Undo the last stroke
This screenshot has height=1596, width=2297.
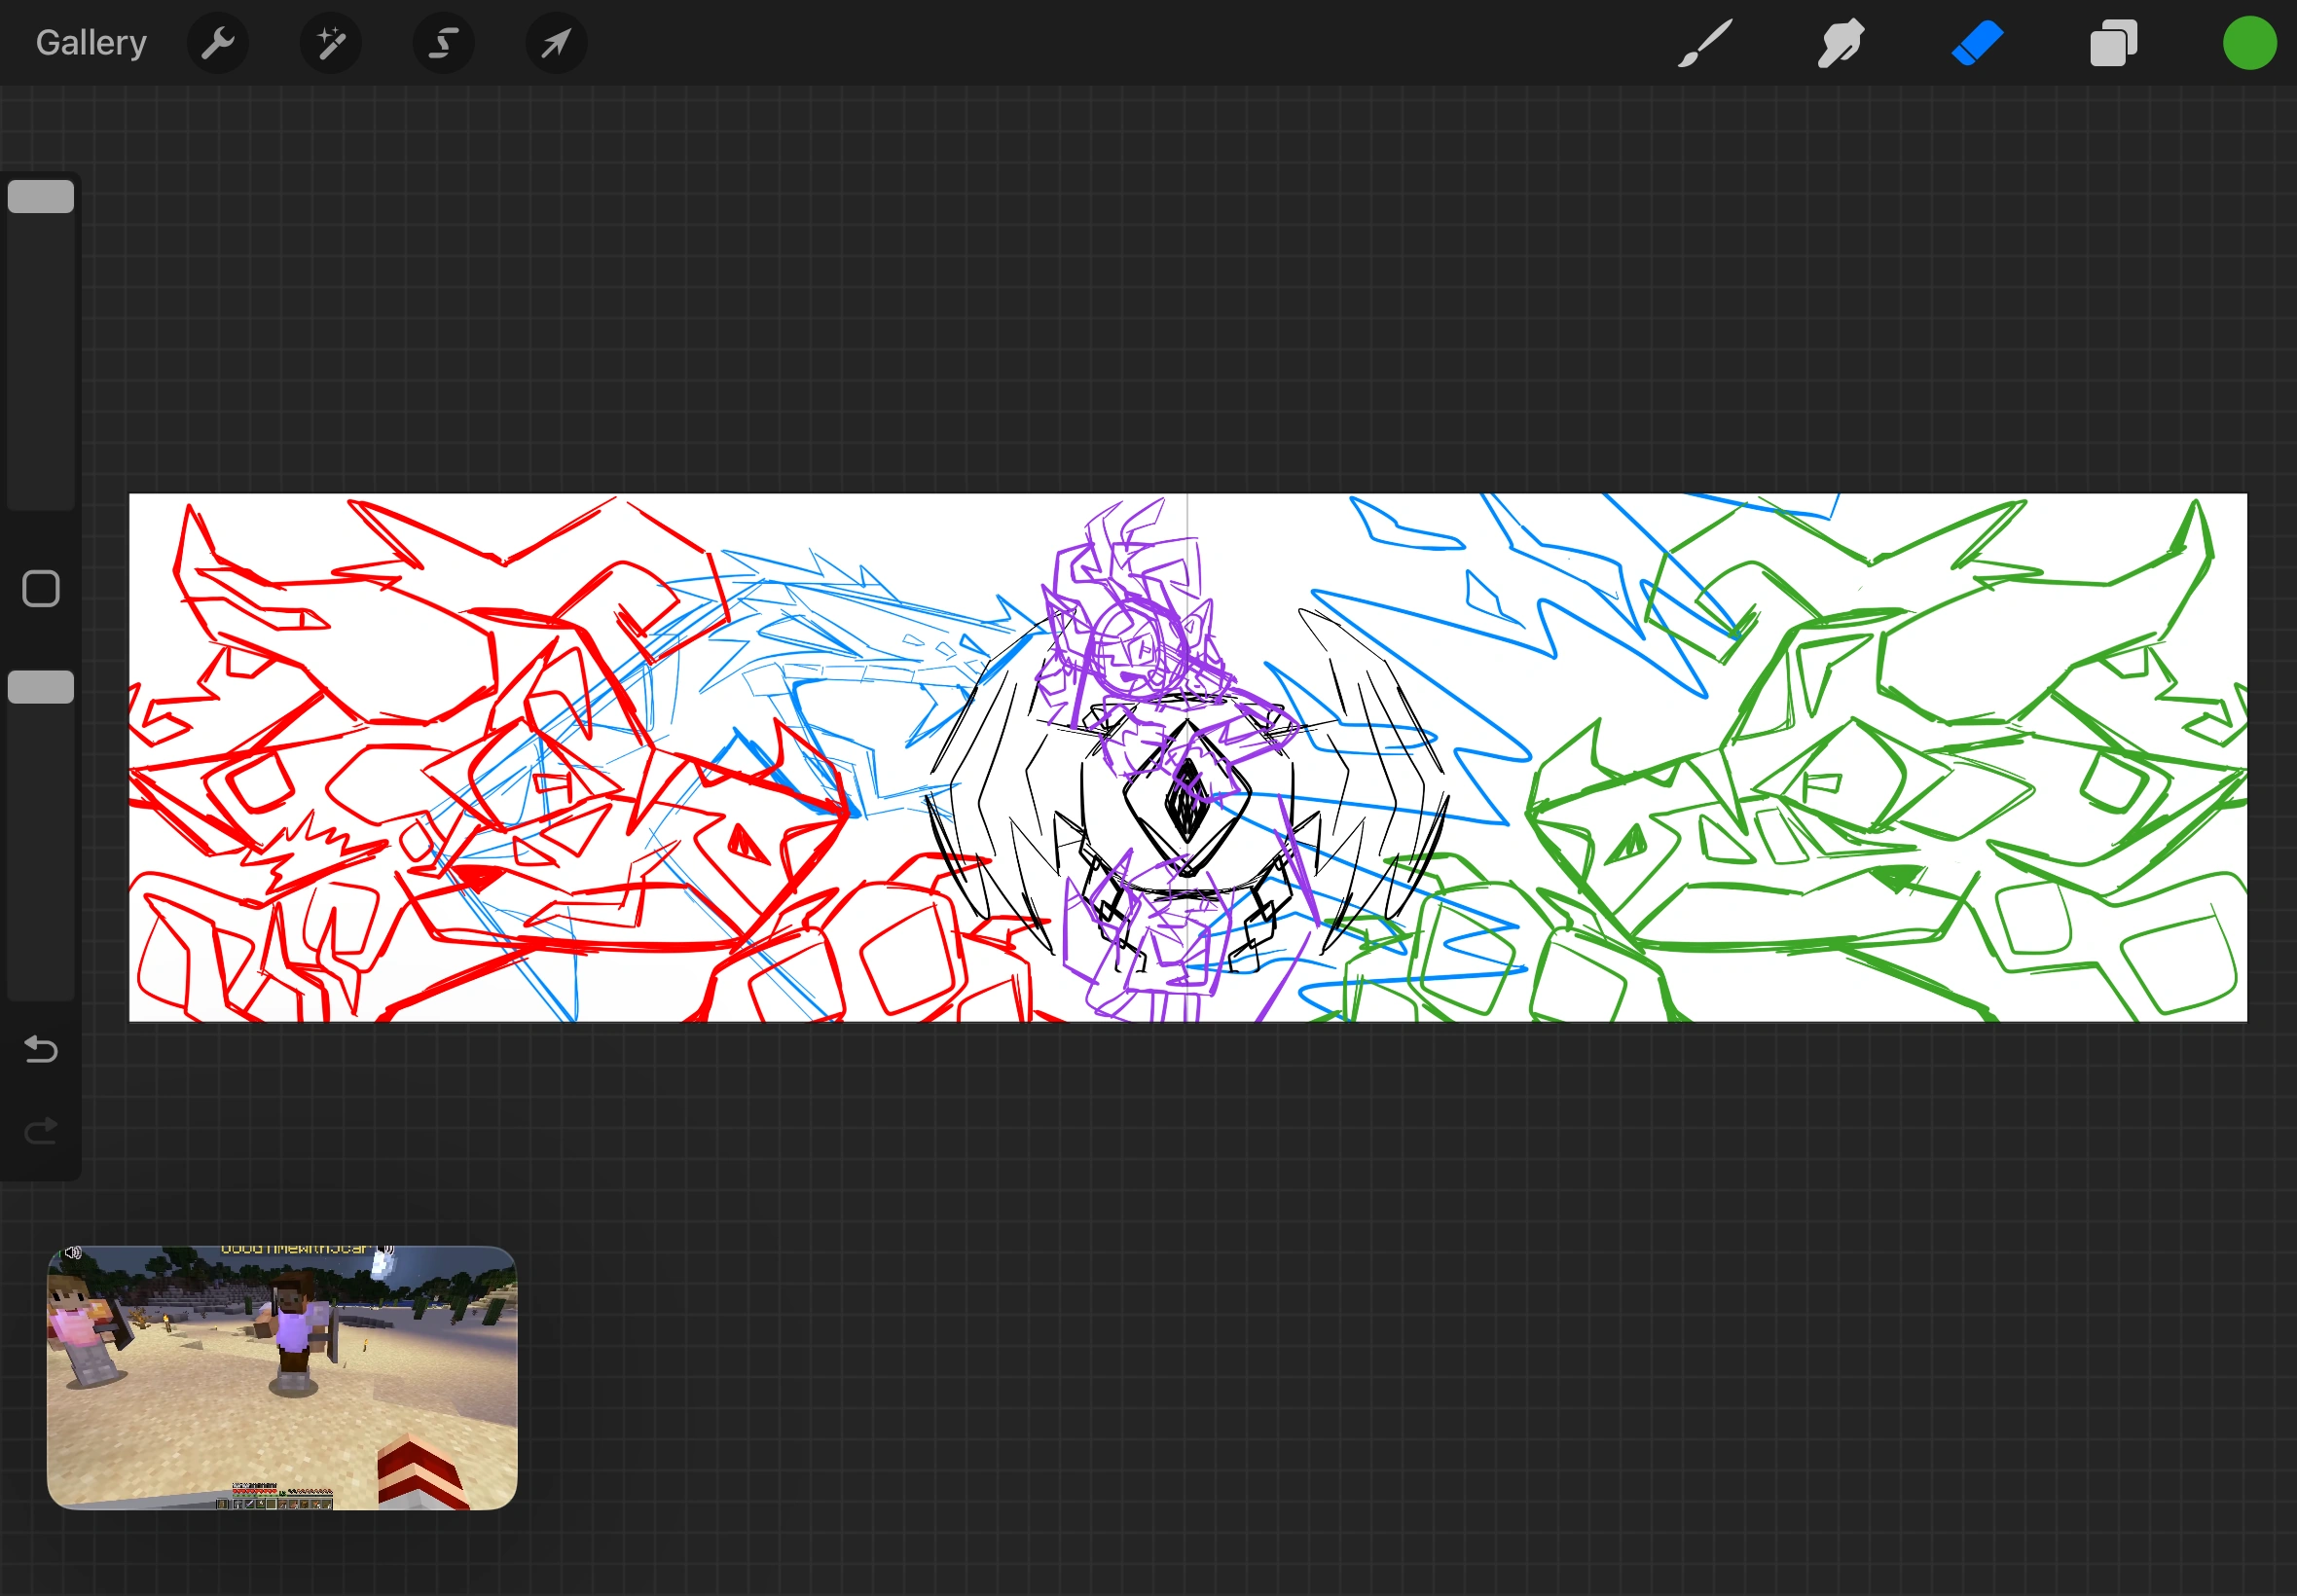tap(40, 1049)
